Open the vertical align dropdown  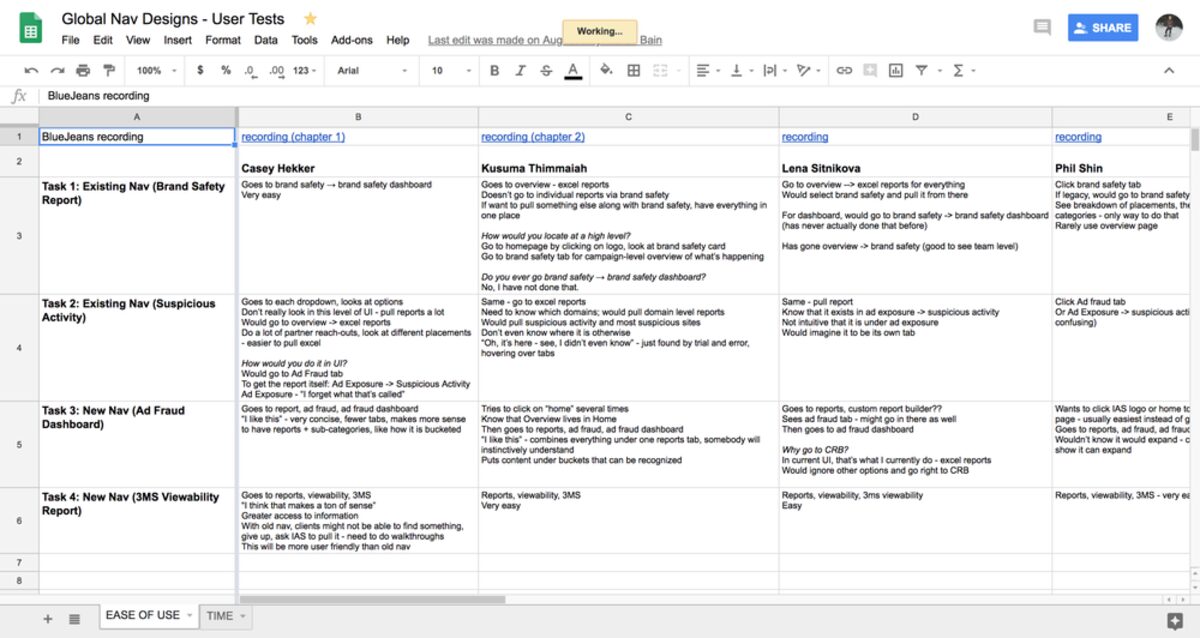point(741,71)
